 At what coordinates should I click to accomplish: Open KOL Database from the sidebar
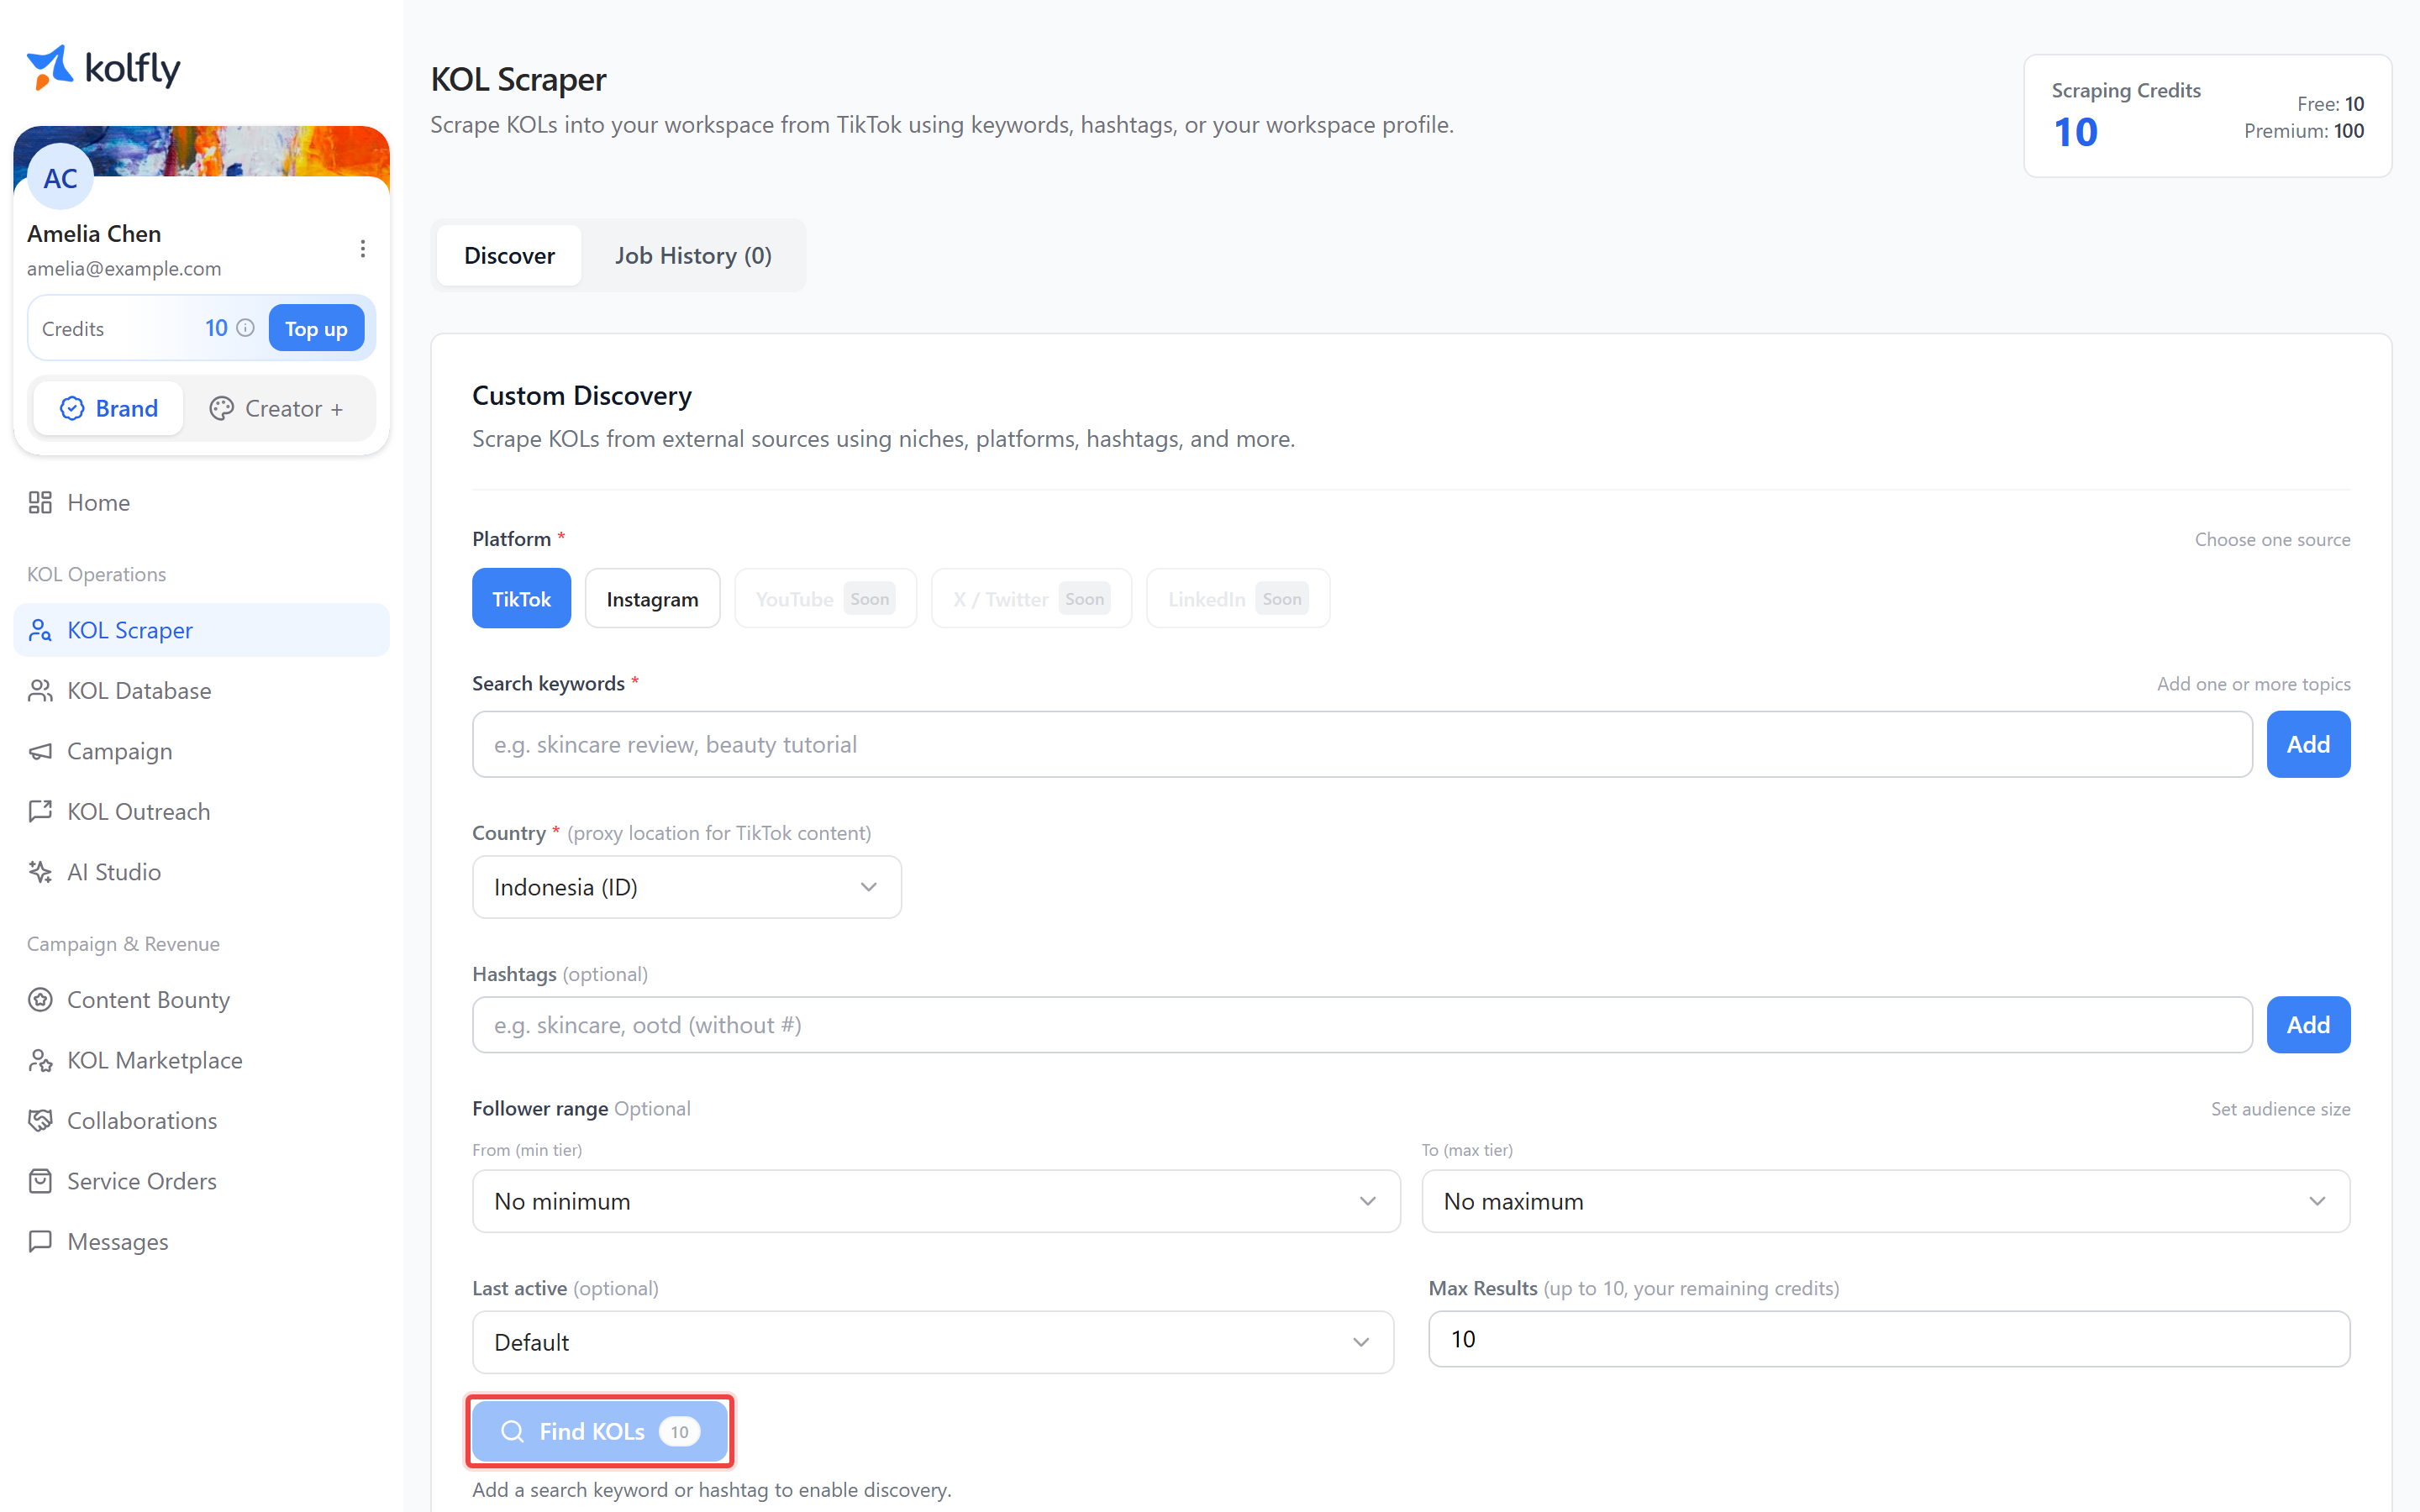pos(201,690)
